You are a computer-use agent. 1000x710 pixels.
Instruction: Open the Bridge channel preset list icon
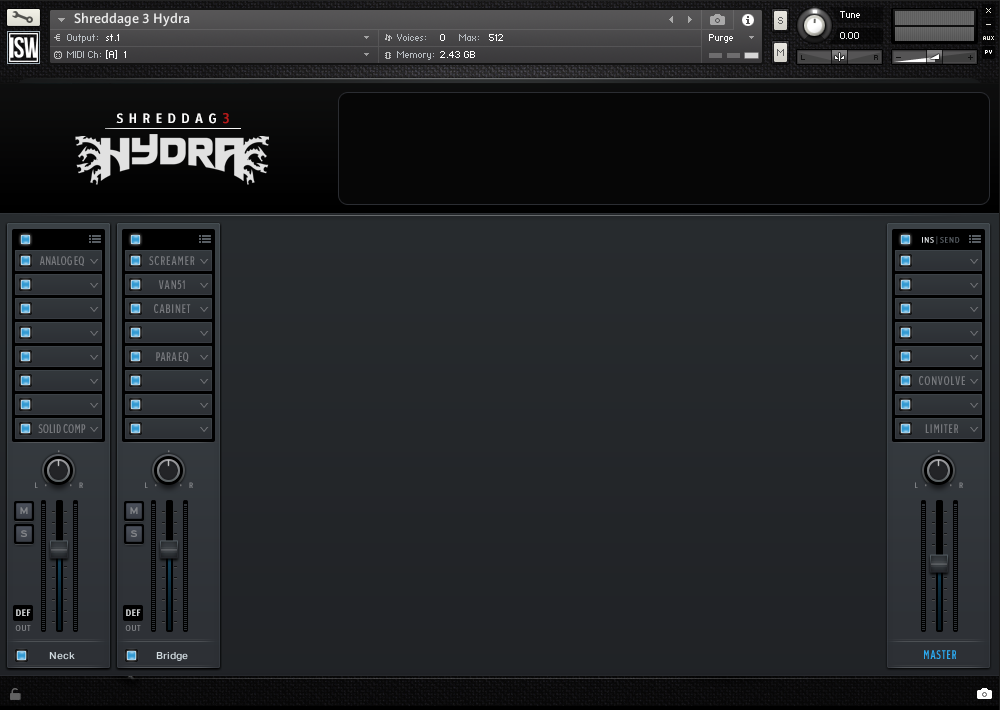(205, 239)
